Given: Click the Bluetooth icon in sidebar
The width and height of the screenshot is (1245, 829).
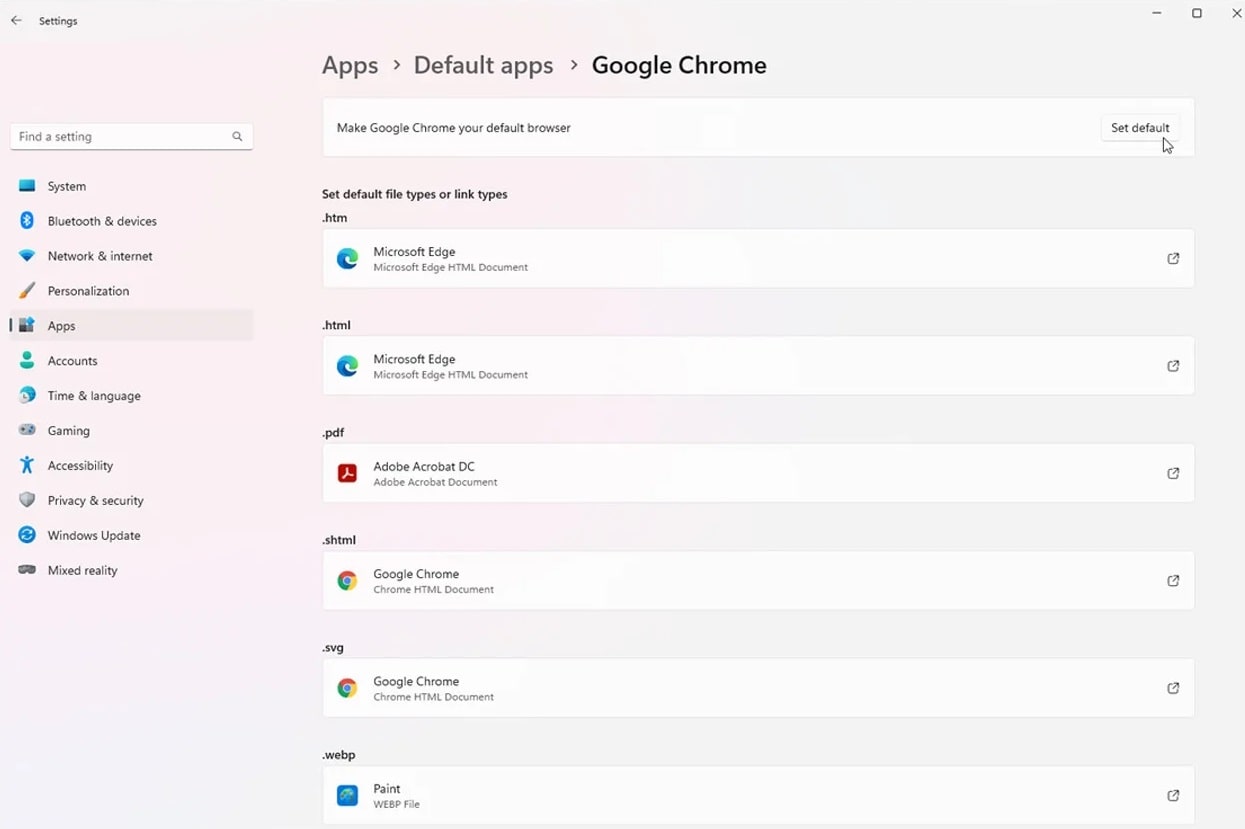Looking at the screenshot, I should point(27,221).
